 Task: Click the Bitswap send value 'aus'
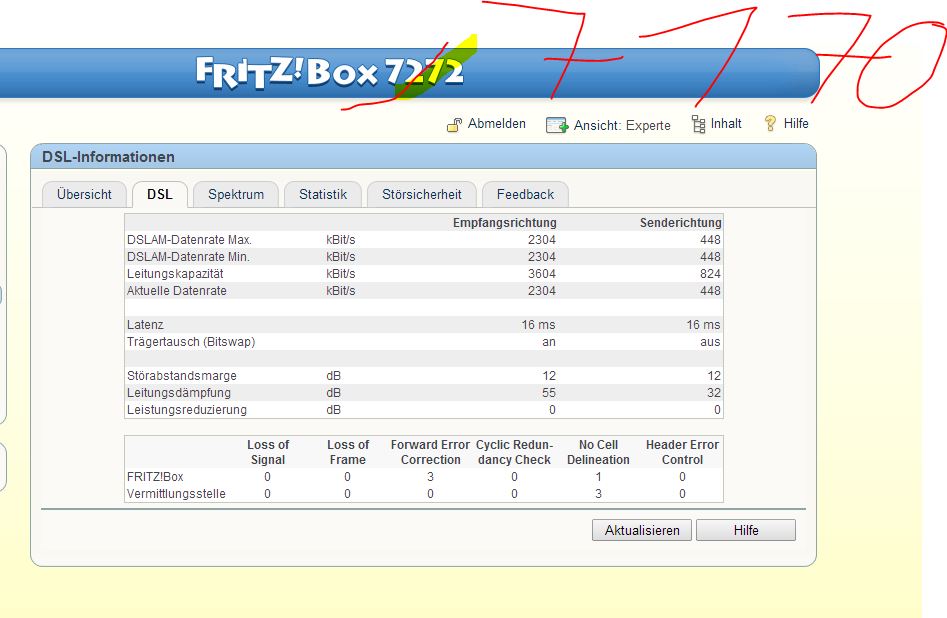click(710, 341)
